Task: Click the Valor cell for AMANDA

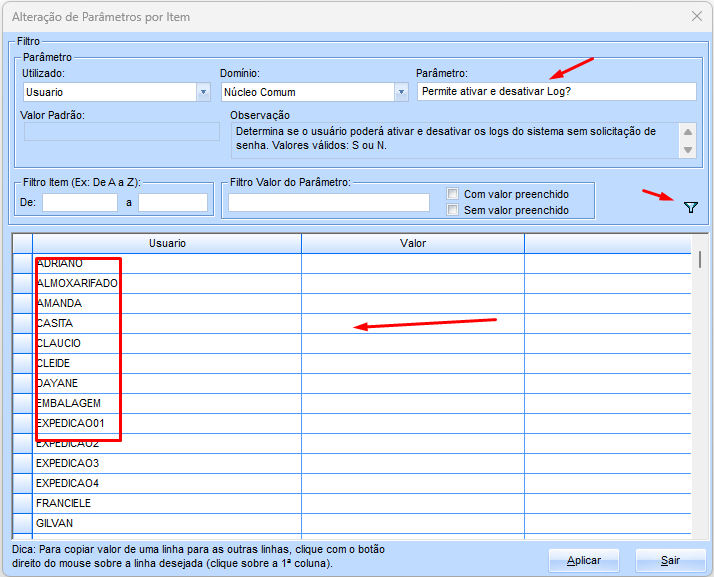Action: [x=412, y=303]
